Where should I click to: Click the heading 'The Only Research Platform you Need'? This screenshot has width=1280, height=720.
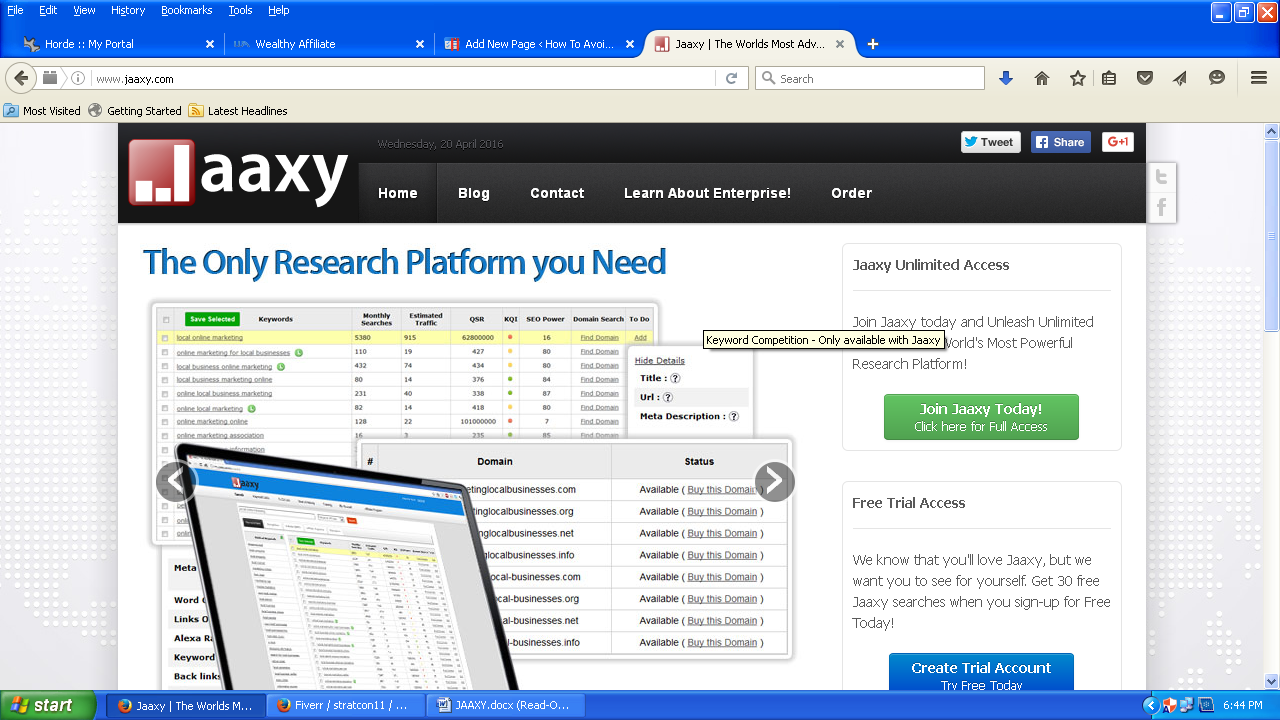(404, 262)
